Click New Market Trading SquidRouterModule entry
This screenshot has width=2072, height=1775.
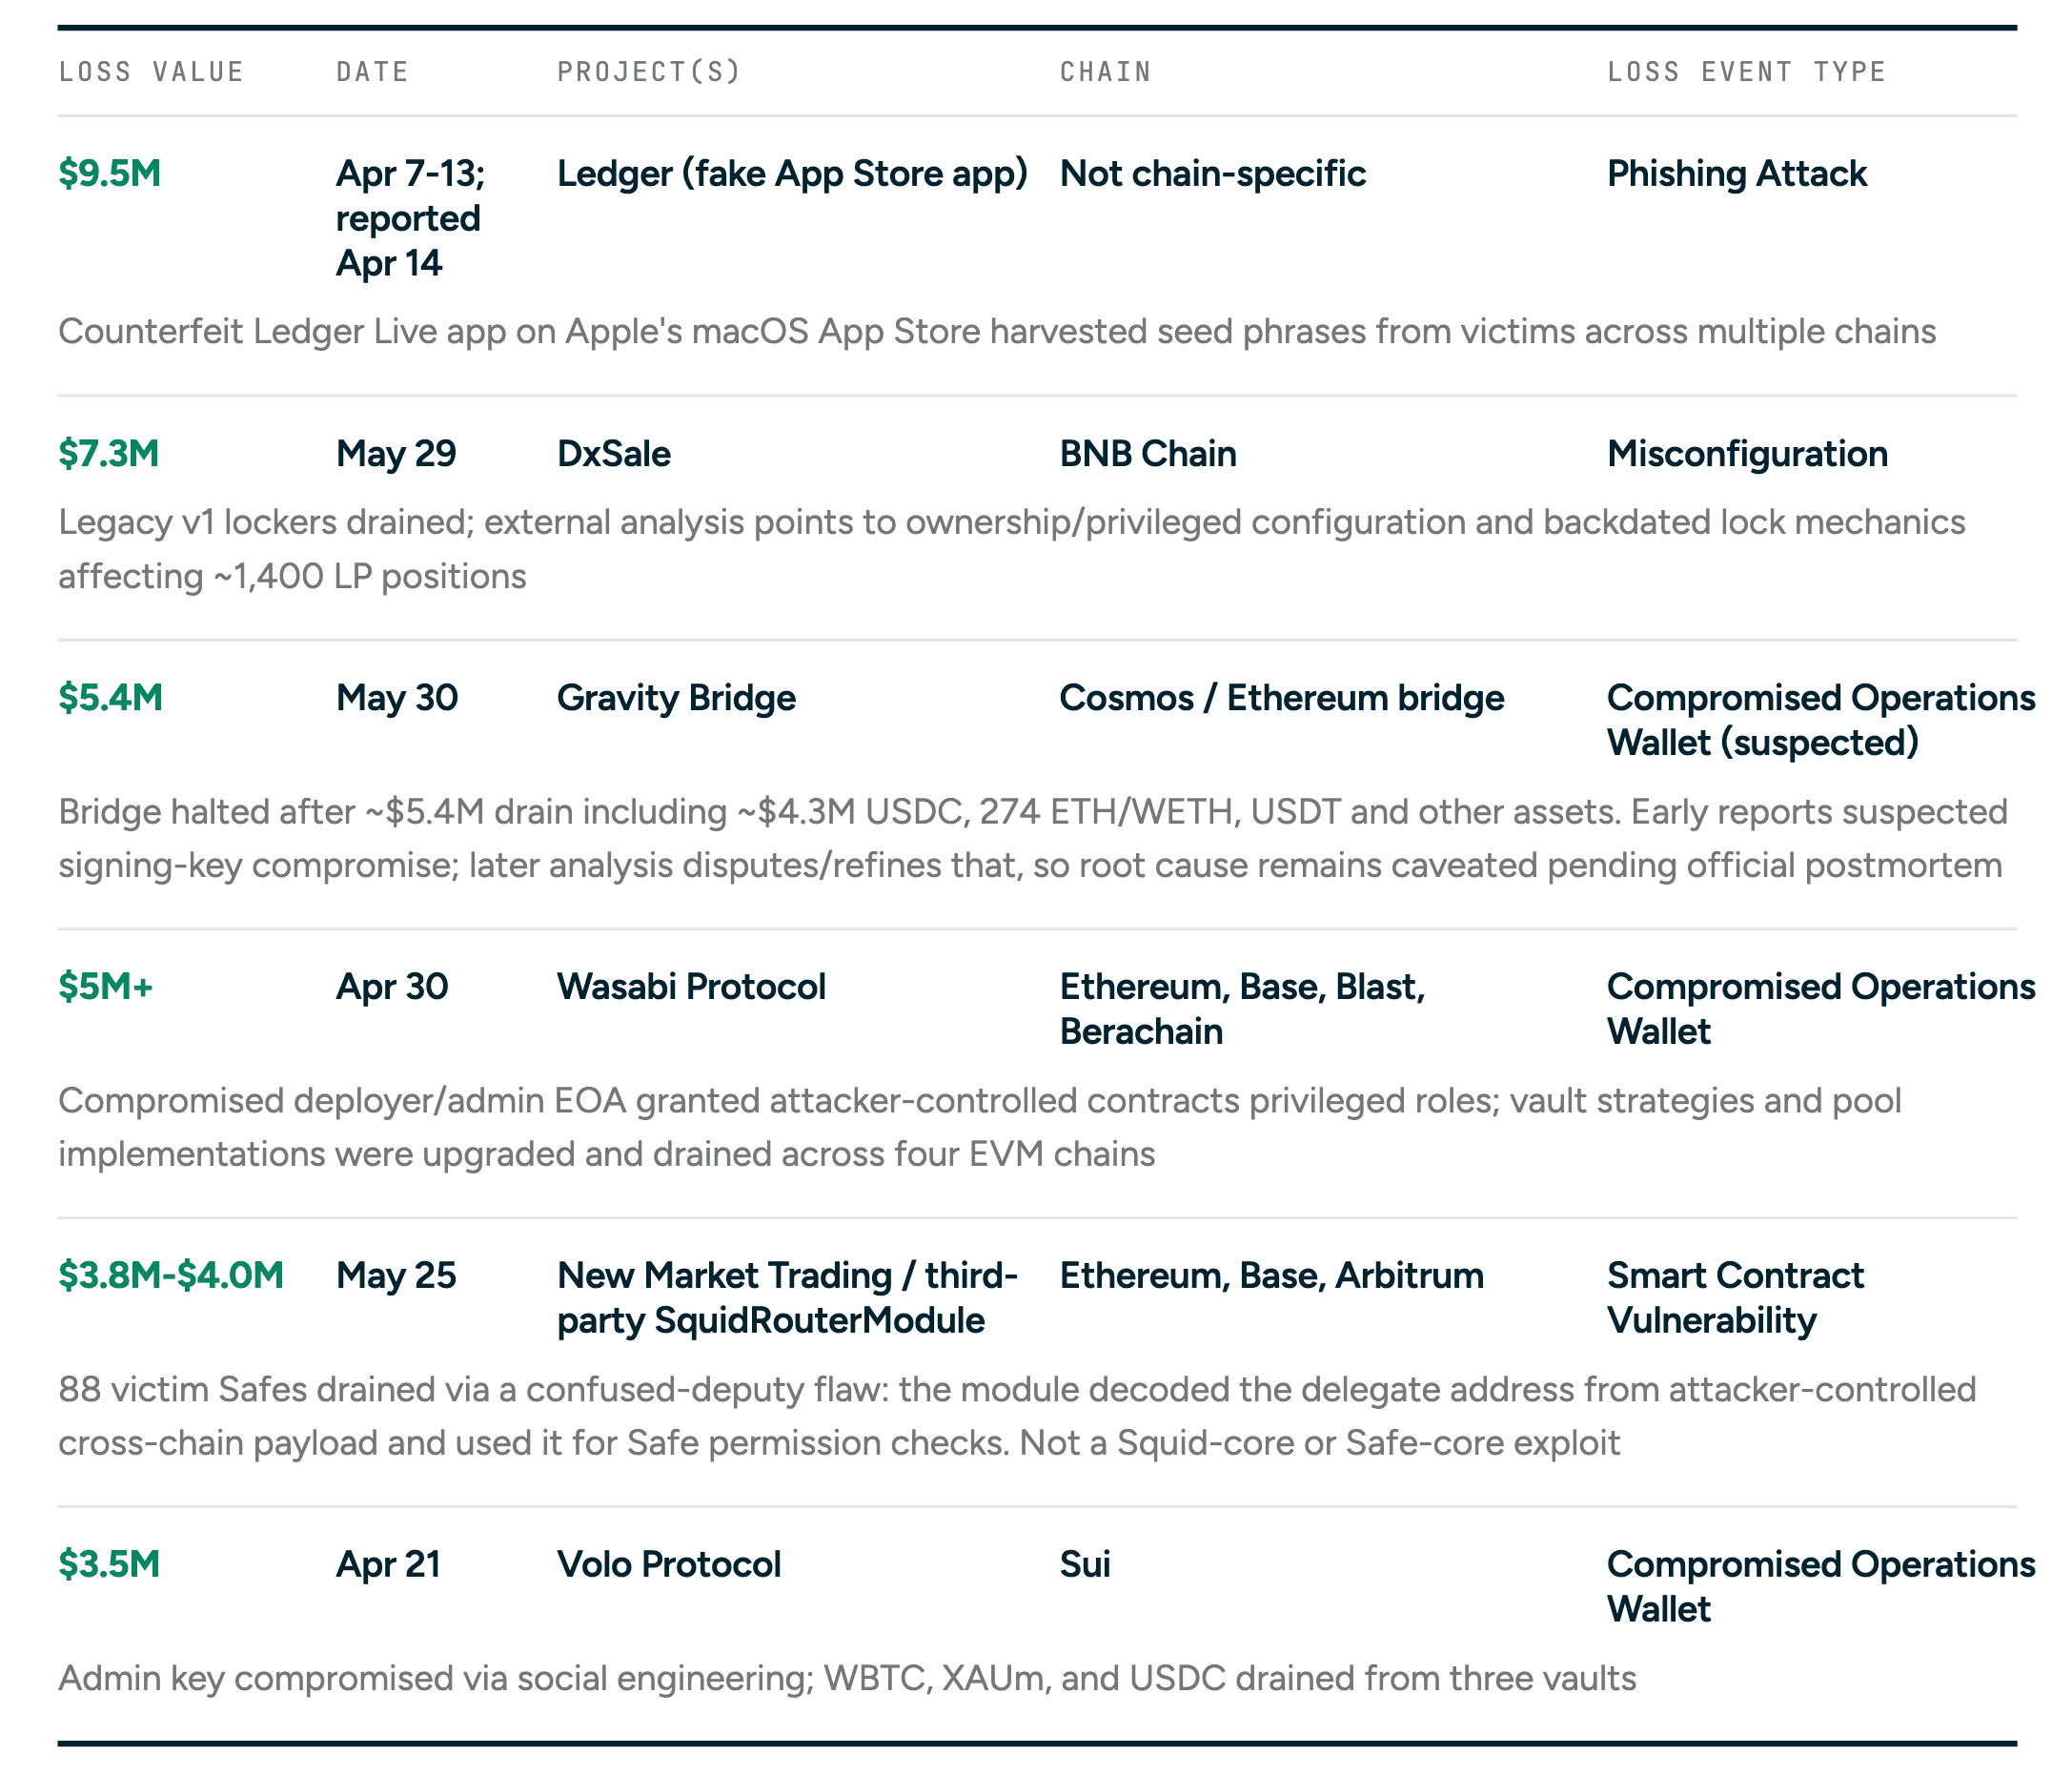pos(787,1298)
